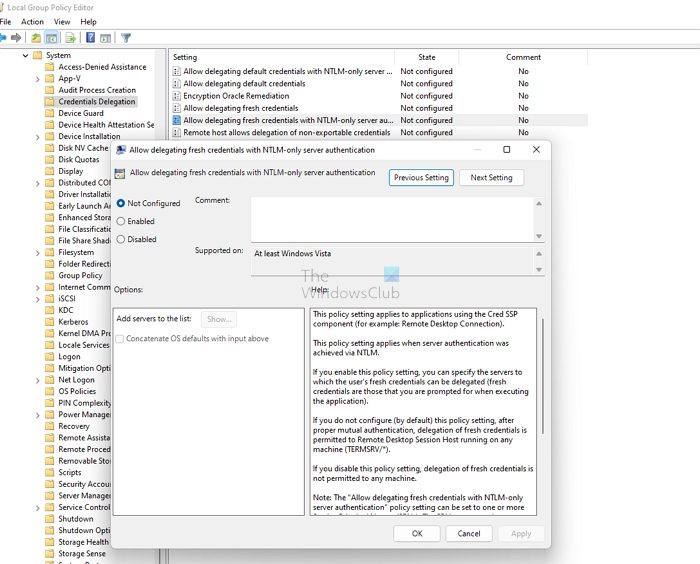Toggle the Show/Hide action pane icon

pyautogui.click(x=105, y=38)
